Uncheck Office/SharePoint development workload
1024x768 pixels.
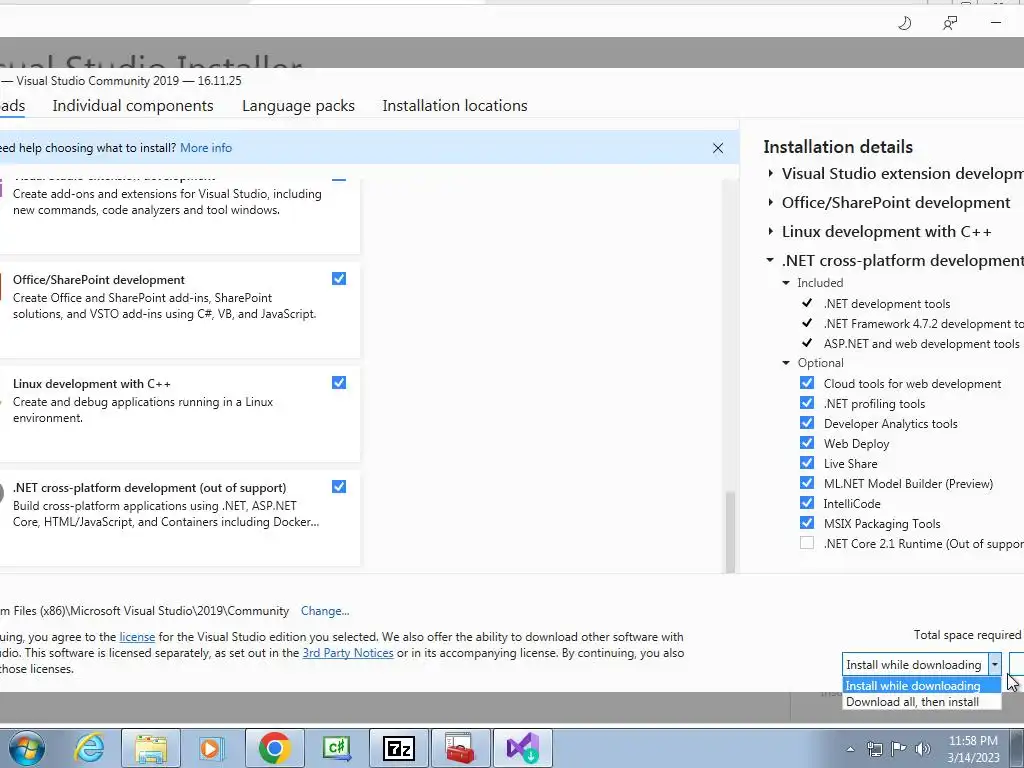pos(339,279)
